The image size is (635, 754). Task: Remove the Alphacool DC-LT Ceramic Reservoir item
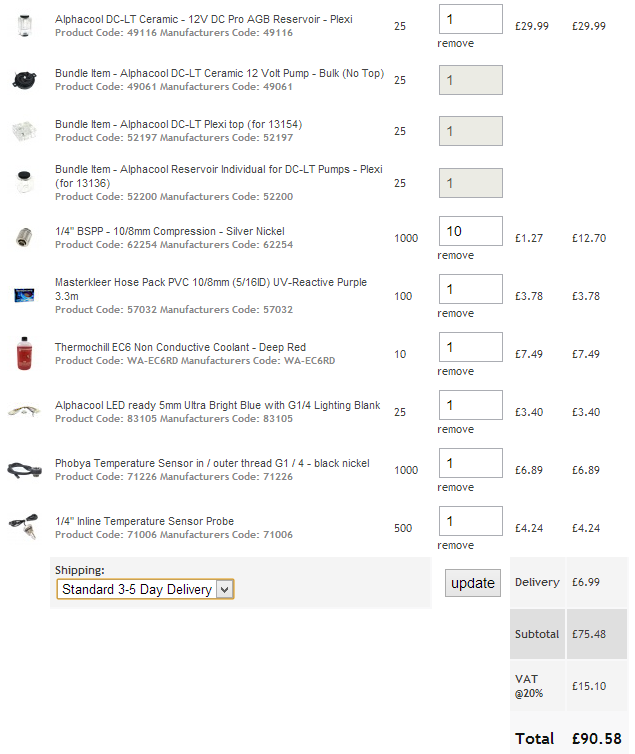(x=455, y=43)
